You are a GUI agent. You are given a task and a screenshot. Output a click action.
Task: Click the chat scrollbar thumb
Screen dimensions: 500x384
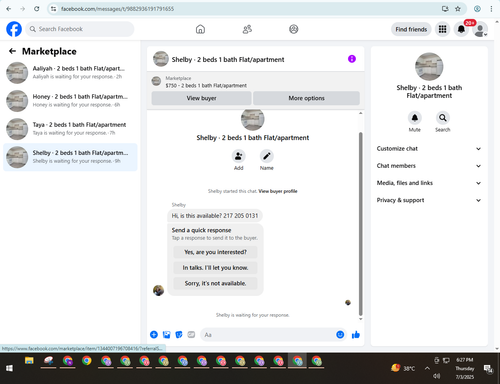tap(360, 224)
